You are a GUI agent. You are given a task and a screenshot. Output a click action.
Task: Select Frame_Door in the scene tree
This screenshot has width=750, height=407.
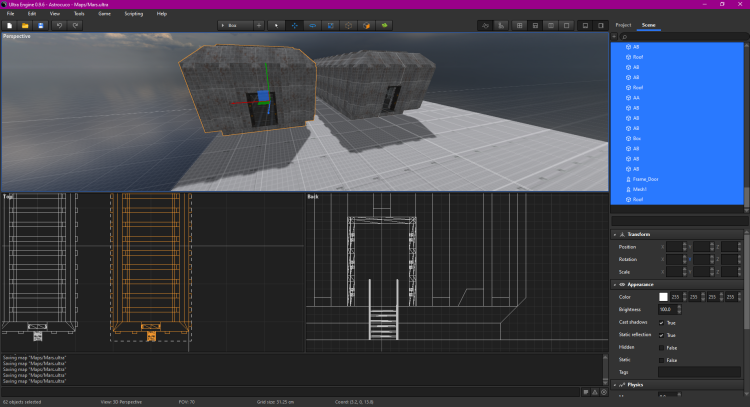[x=646, y=179]
